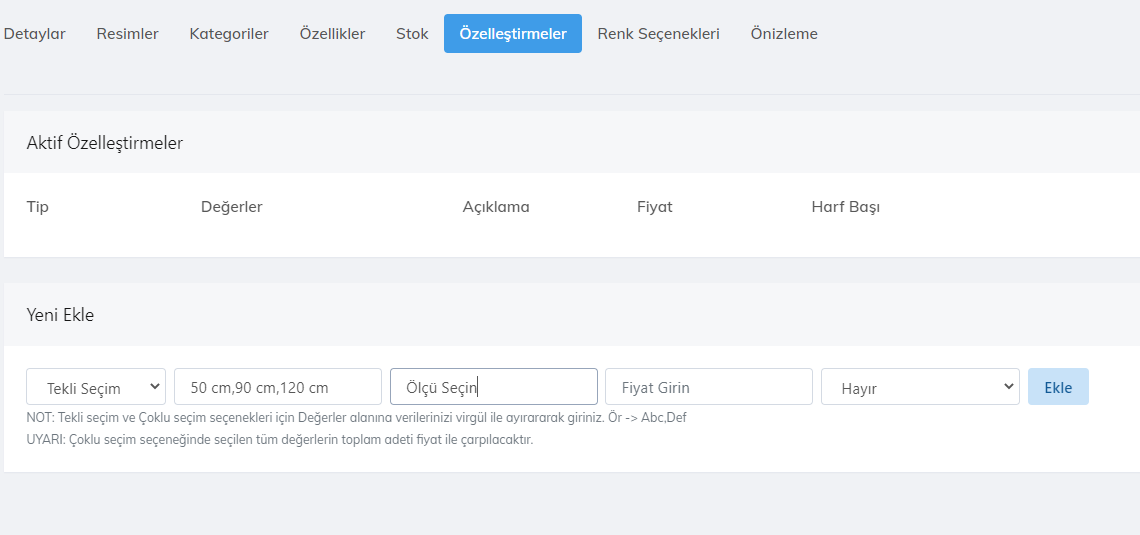Click the Tip column header

(x=38, y=207)
